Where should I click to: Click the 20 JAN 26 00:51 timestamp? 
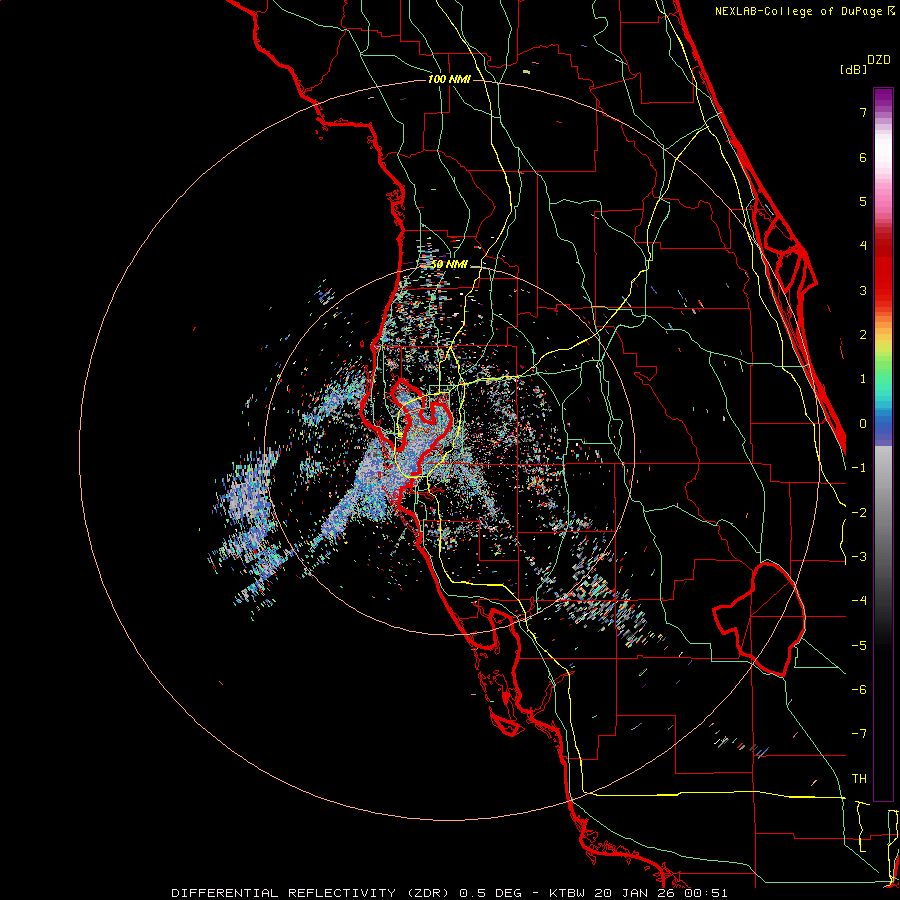(661, 893)
